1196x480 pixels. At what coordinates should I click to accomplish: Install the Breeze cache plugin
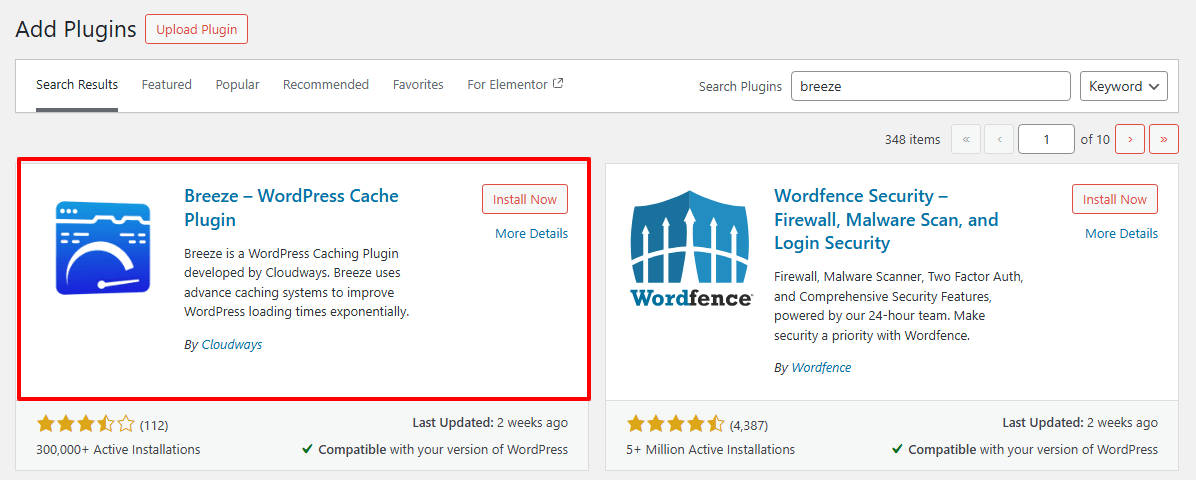[525, 199]
